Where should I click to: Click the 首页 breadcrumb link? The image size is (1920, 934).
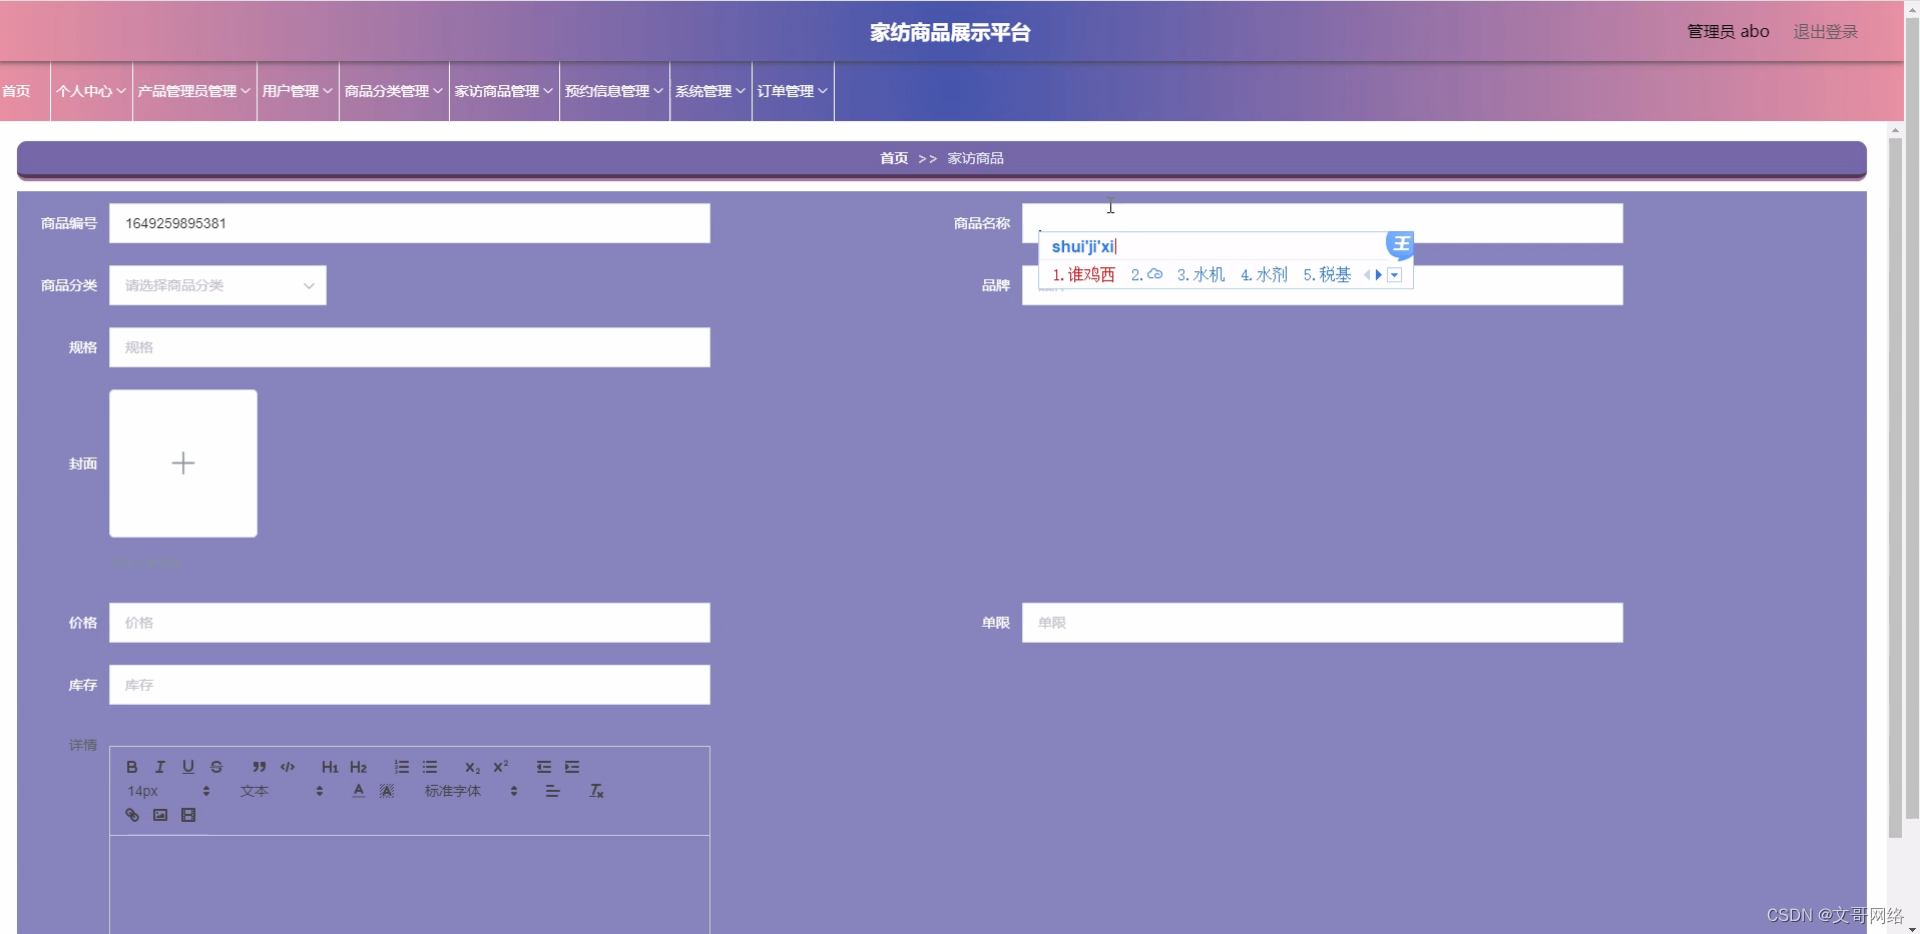click(x=893, y=158)
